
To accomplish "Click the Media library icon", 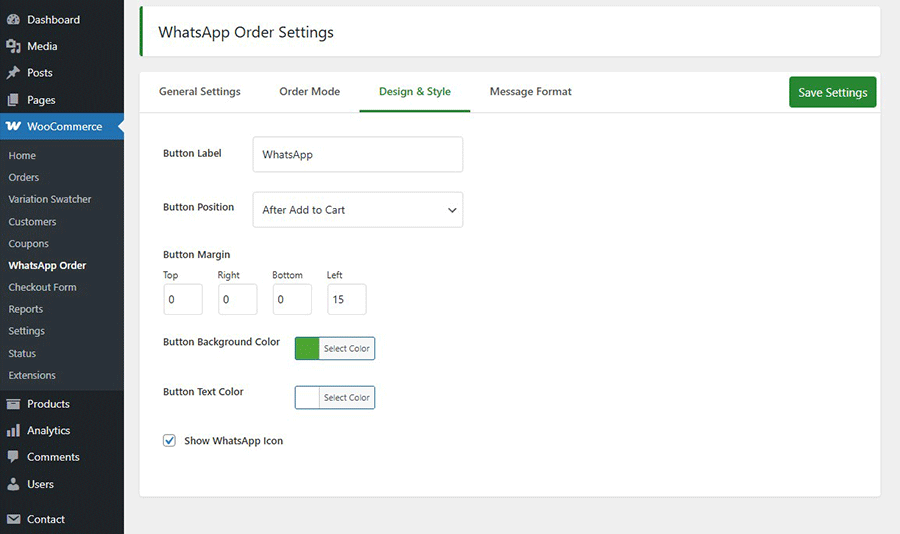I will [x=13, y=46].
